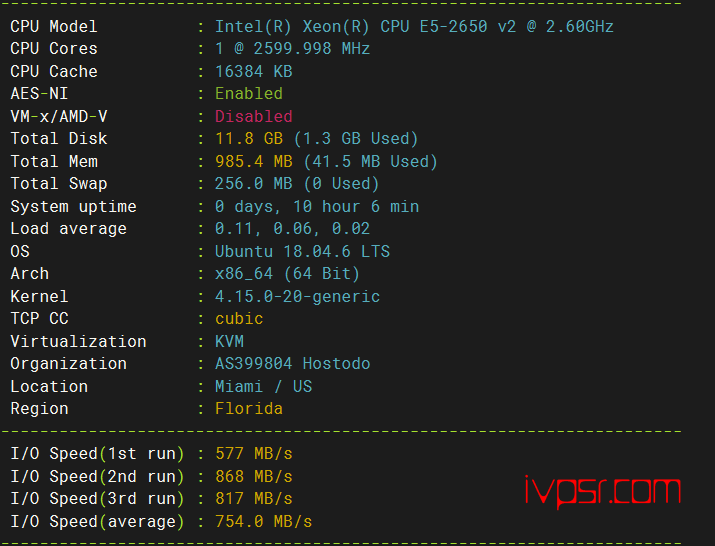Viewport: 715px width, 546px height.
Task: Click the 'I/O Speed(1st run)' label
Action: pyautogui.click(x=98, y=453)
